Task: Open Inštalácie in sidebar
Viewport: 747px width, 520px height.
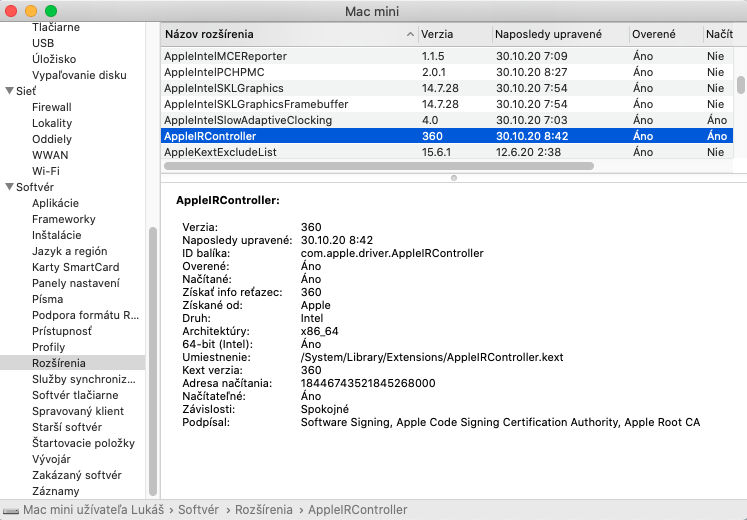Action: pos(56,235)
